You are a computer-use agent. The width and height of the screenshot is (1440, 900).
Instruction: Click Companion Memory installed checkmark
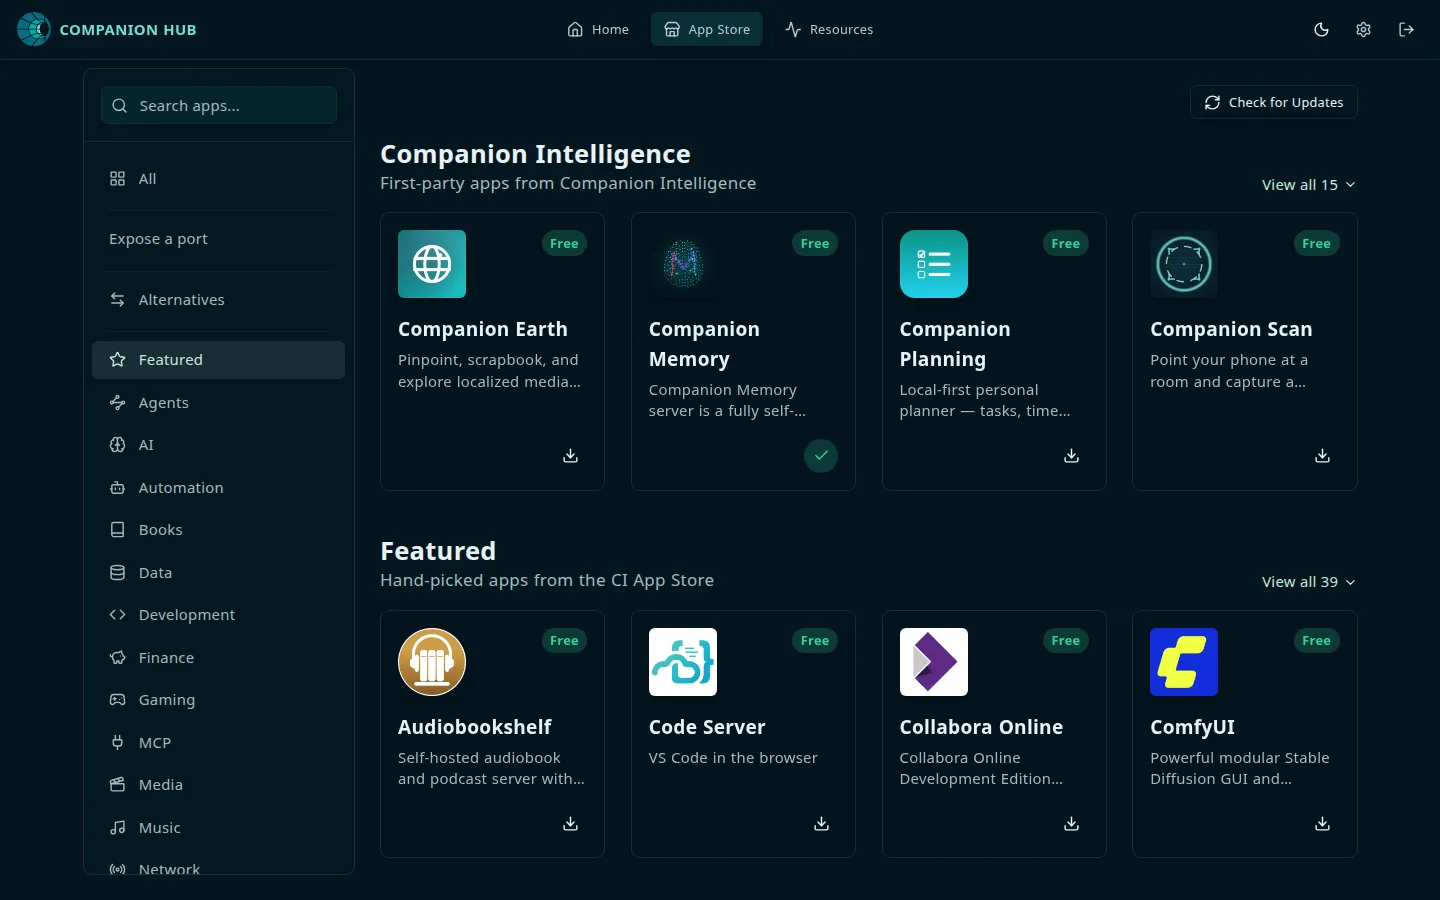point(821,456)
